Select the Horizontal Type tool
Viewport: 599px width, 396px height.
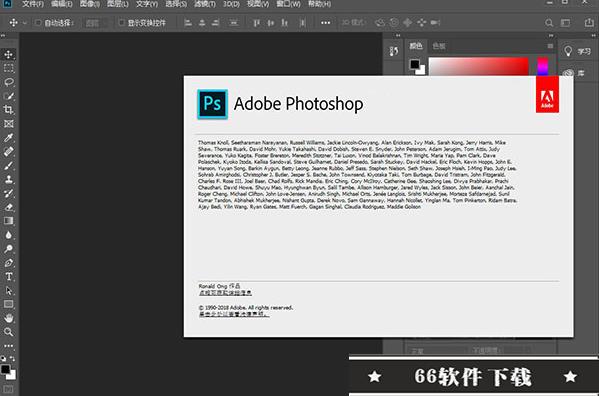pyautogui.click(x=8, y=276)
